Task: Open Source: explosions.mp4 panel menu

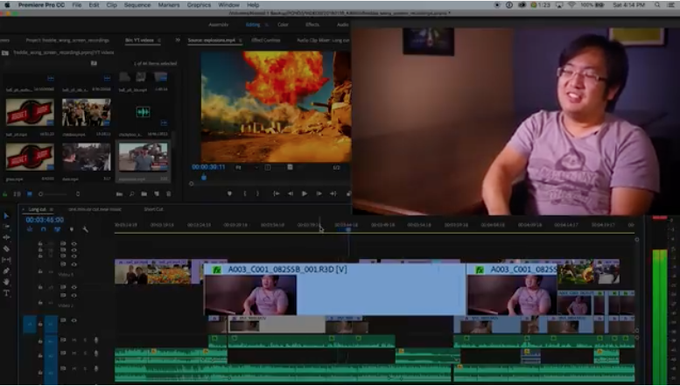Action: [x=240, y=40]
